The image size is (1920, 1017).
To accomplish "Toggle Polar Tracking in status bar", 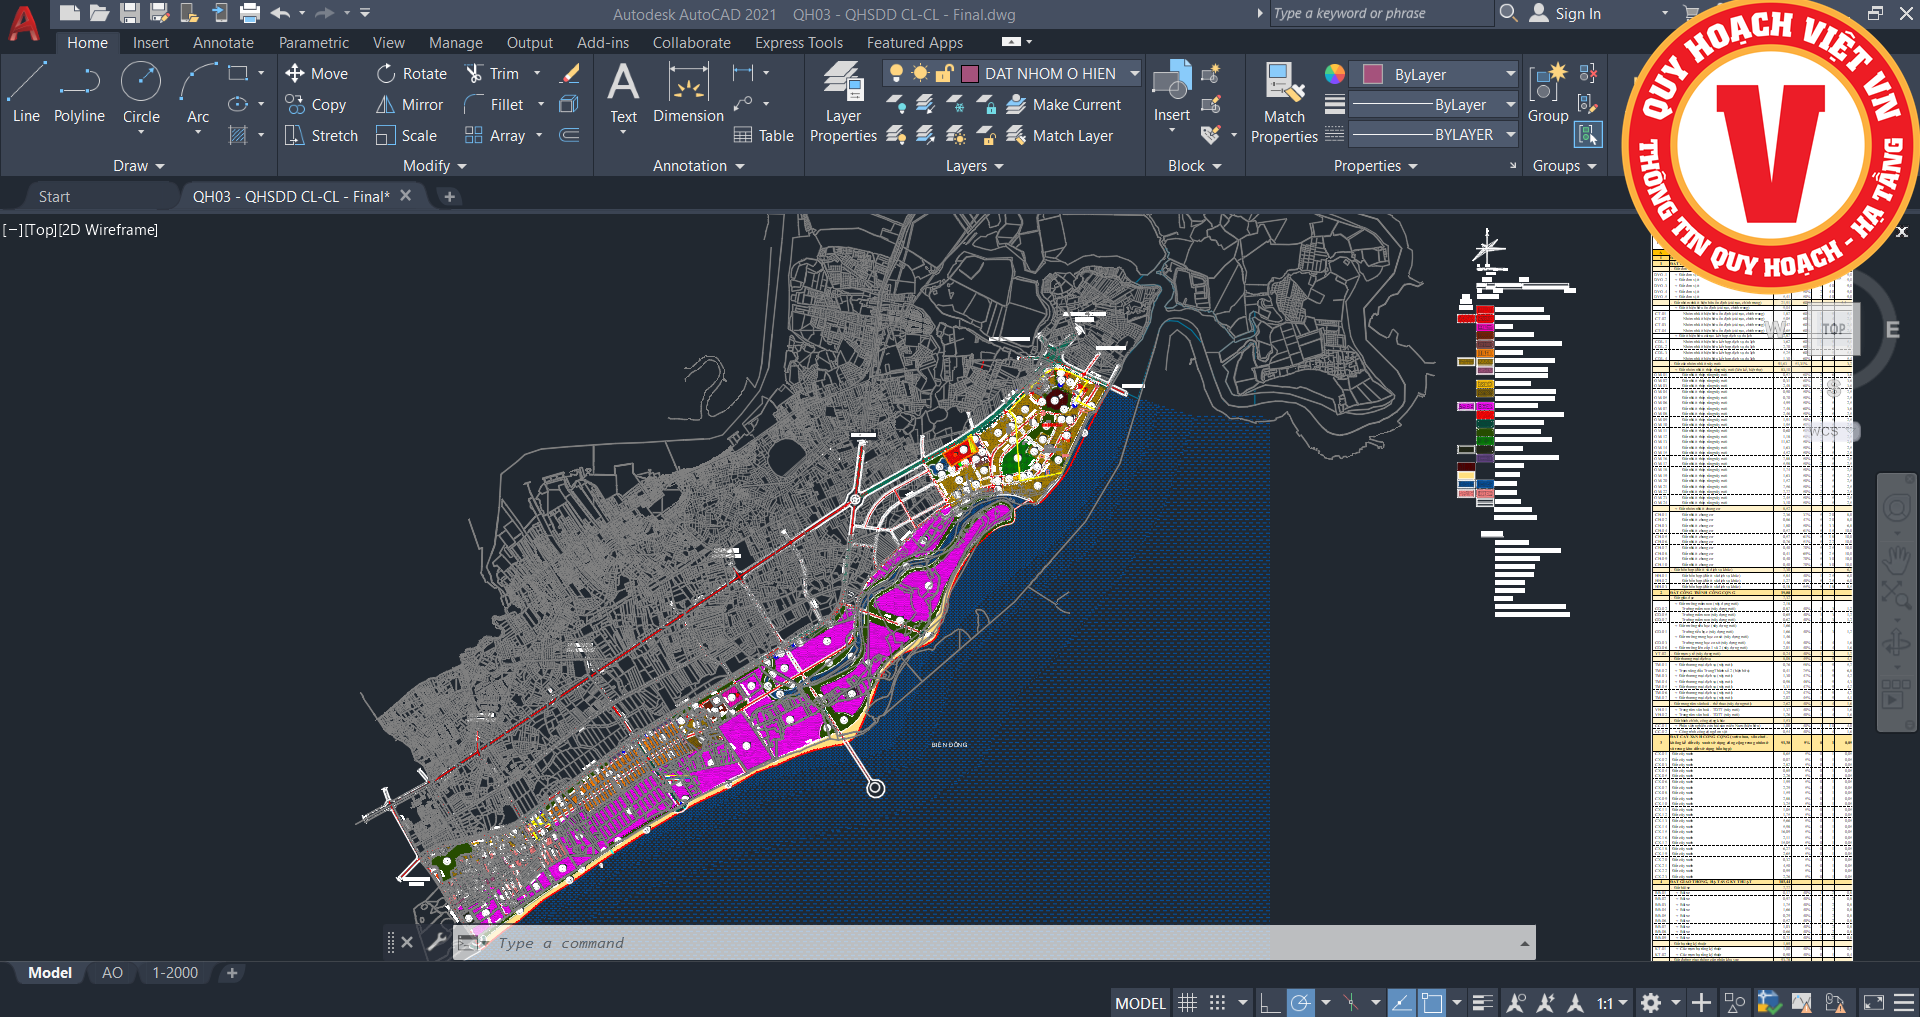I will click(1300, 1003).
